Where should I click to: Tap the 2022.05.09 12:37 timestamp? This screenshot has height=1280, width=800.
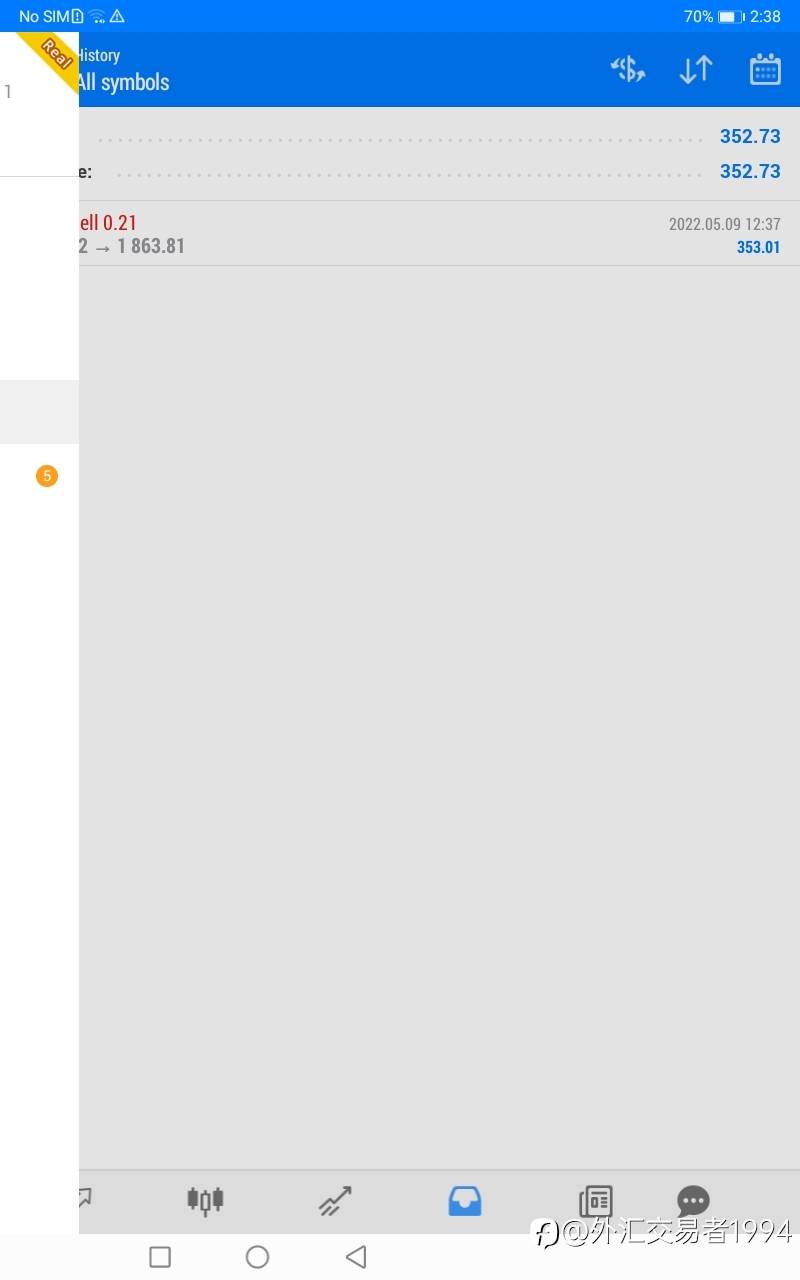point(725,225)
